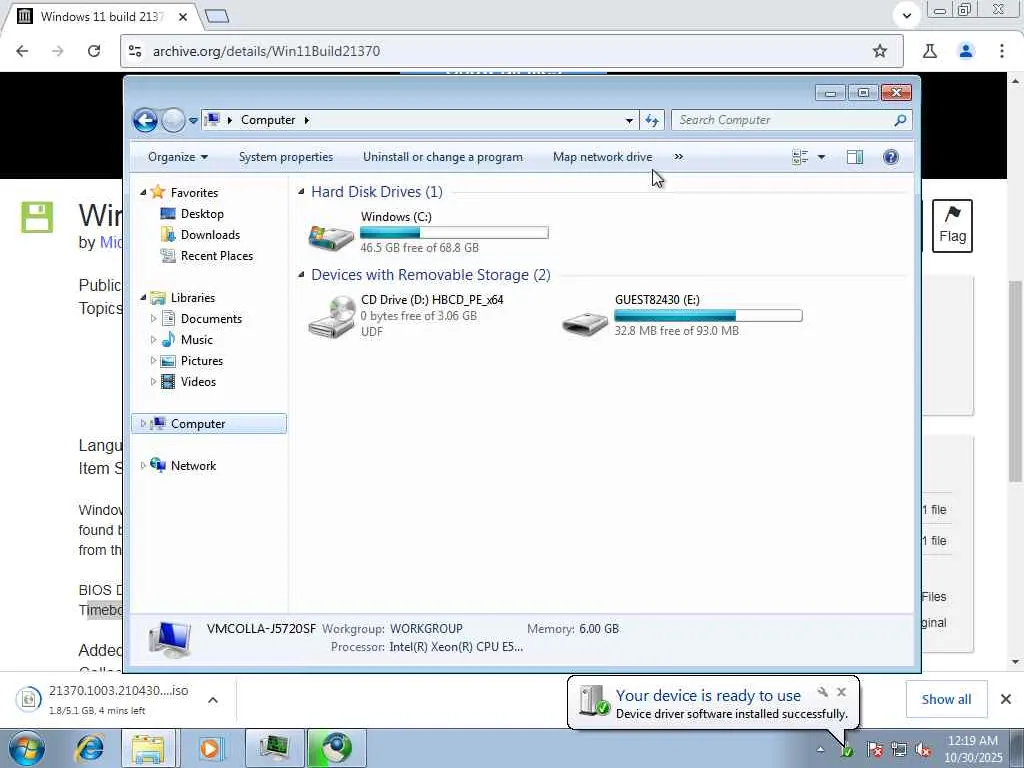Open System properties from toolbar

click(x=285, y=157)
